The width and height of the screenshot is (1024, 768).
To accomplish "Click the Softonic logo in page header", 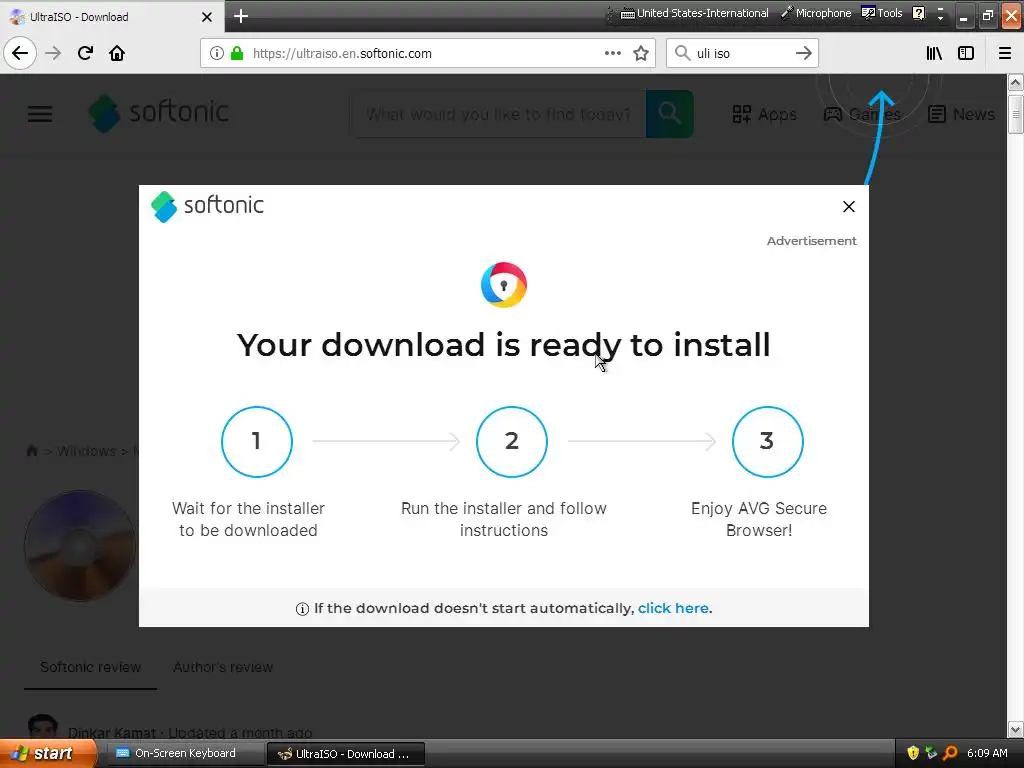I will coord(159,113).
